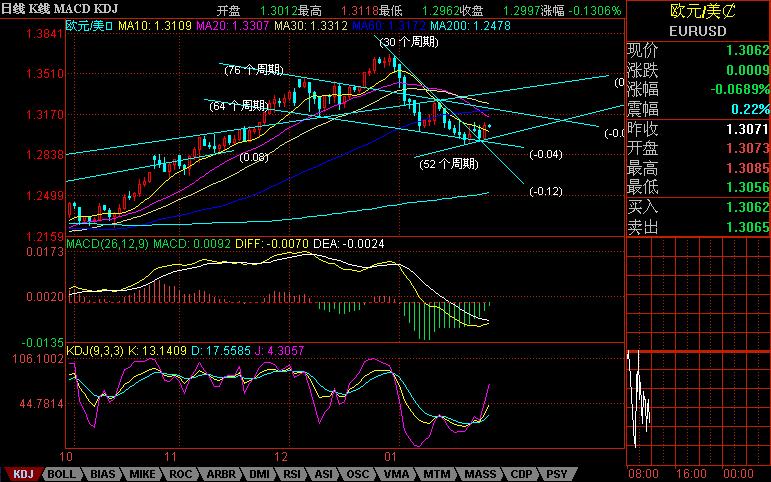Click the 1.3841 price axis label
Screen dimensions: 771x482
point(44,34)
